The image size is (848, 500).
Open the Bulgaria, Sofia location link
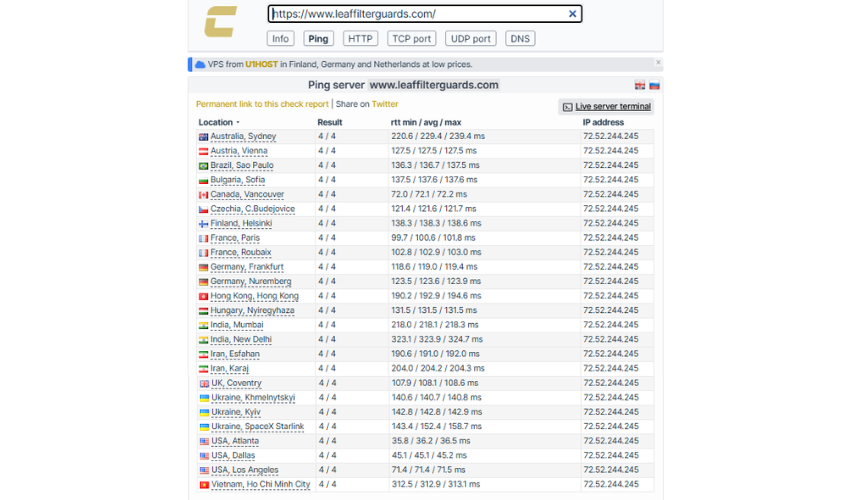coord(237,180)
